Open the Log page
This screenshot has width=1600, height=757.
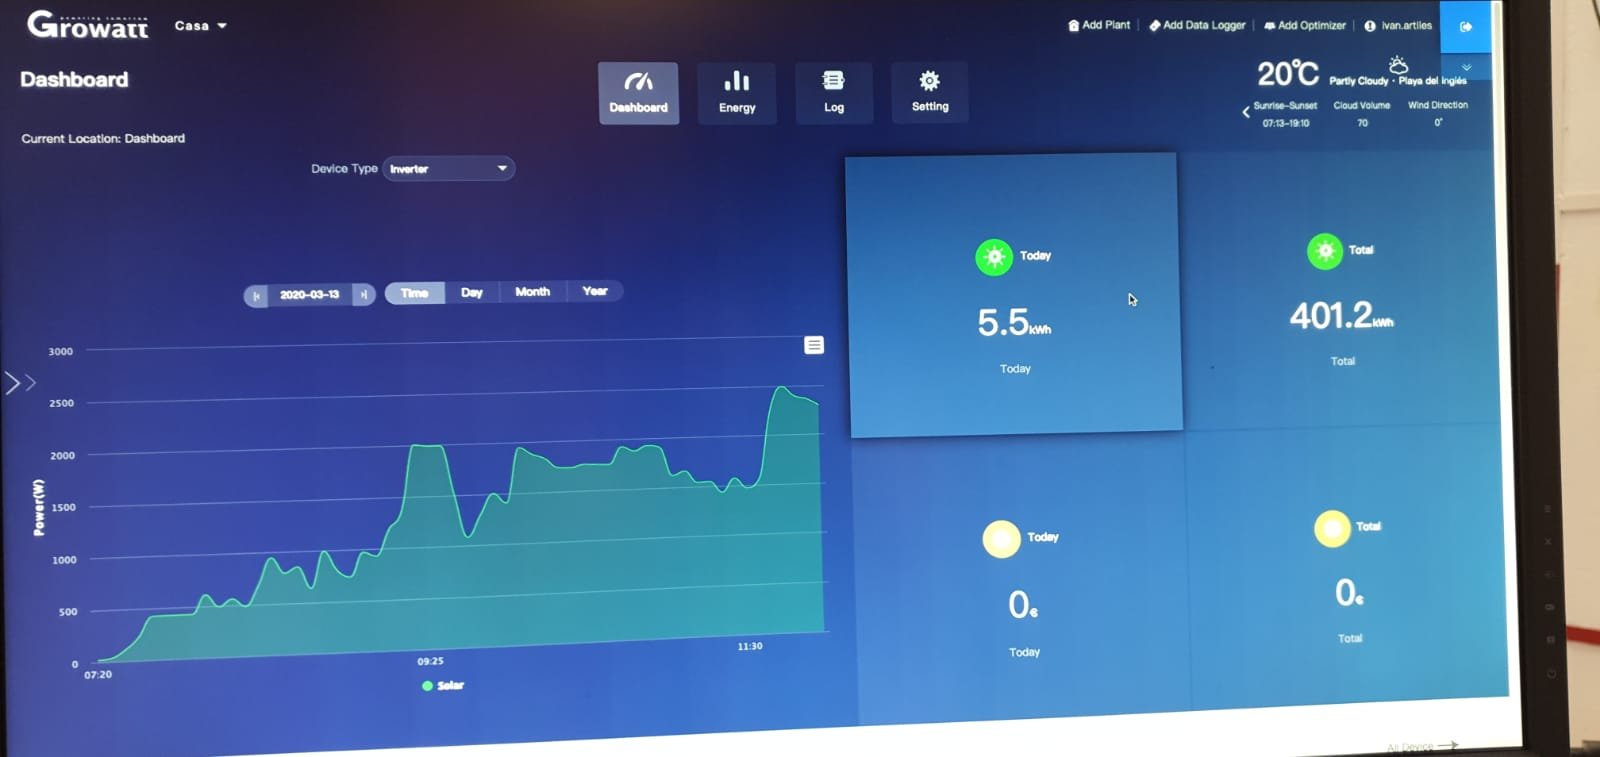tap(833, 93)
